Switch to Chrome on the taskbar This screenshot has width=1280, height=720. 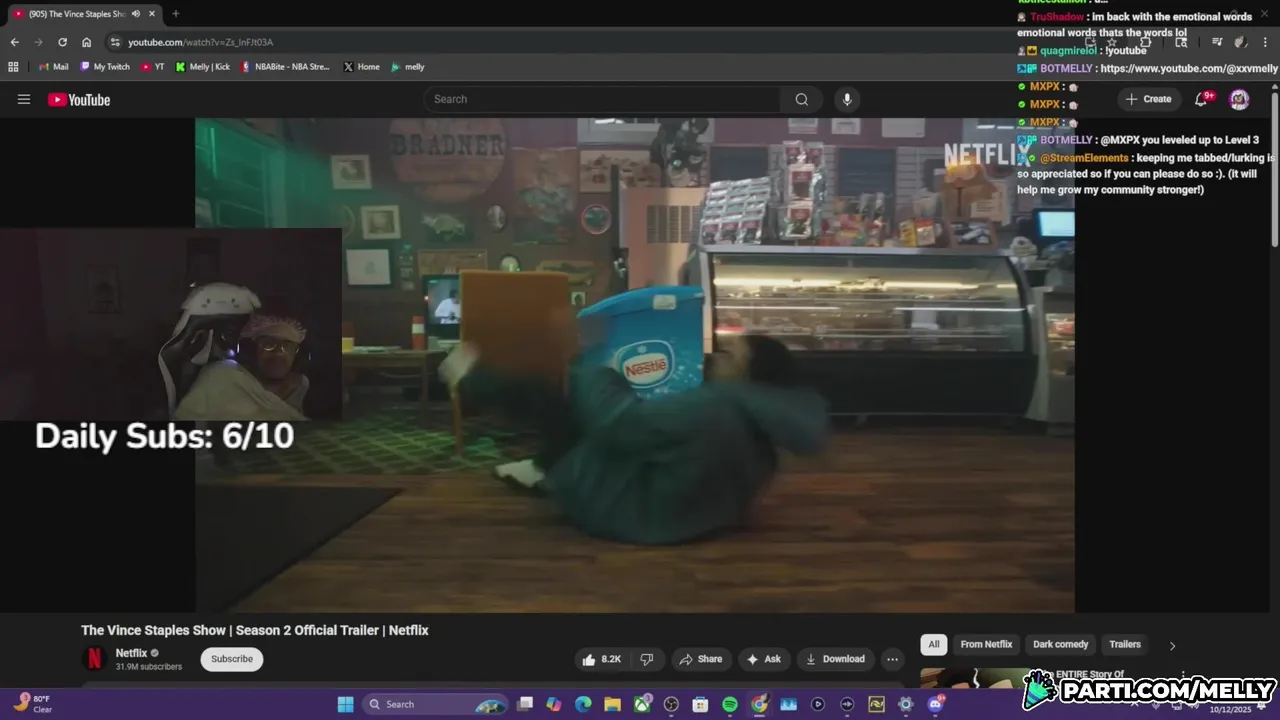pyautogui.click(x=759, y=704)
